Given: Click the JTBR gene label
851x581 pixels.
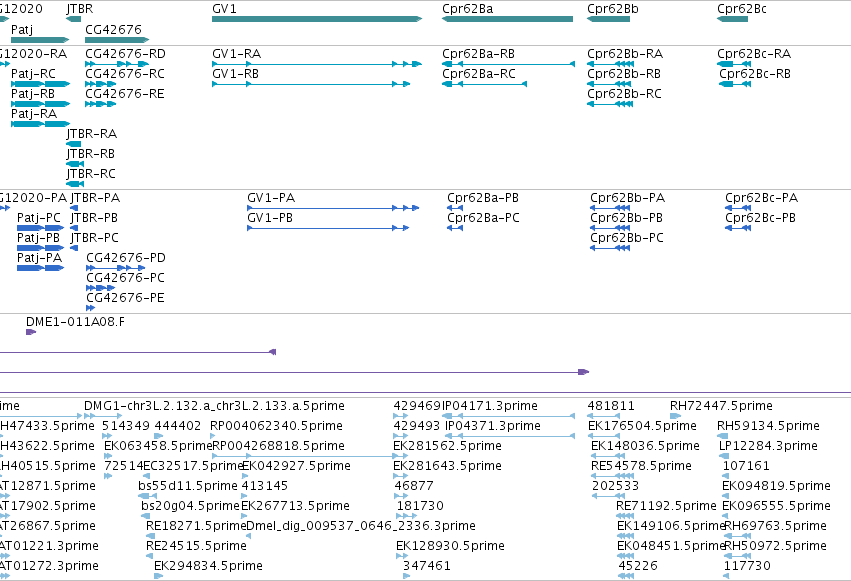Looking at the screenshot, I should [x=80, y=9].
